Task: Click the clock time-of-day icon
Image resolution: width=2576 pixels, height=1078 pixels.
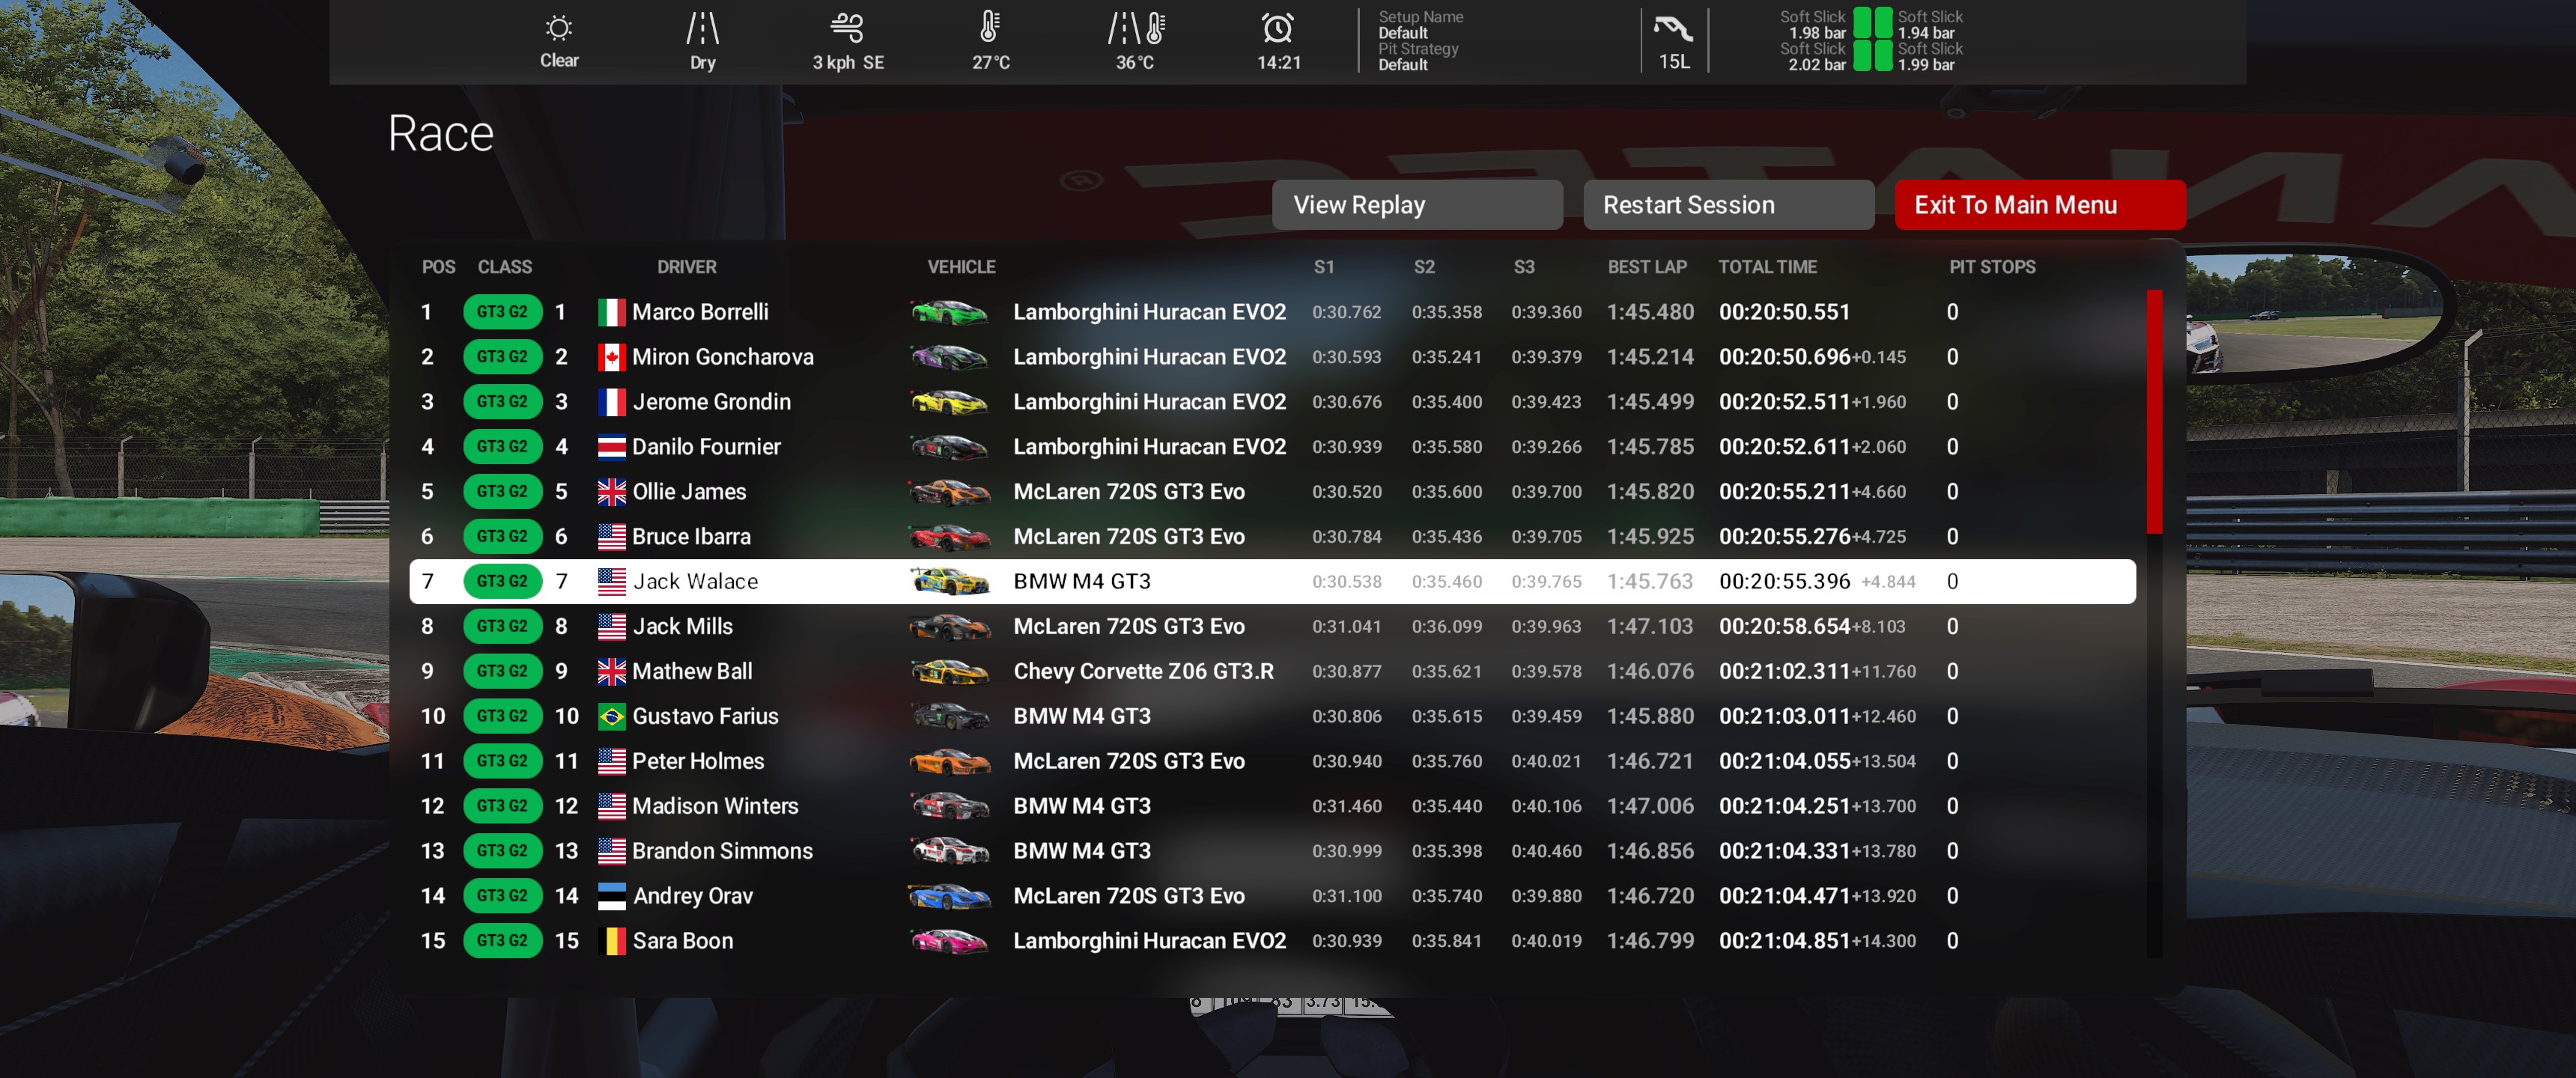Action: coord(1278,27)
